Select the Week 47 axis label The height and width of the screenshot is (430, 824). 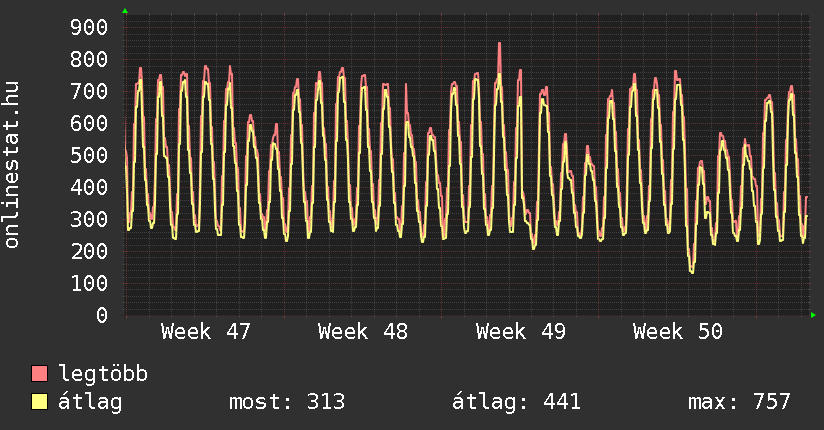pos(206,332)
